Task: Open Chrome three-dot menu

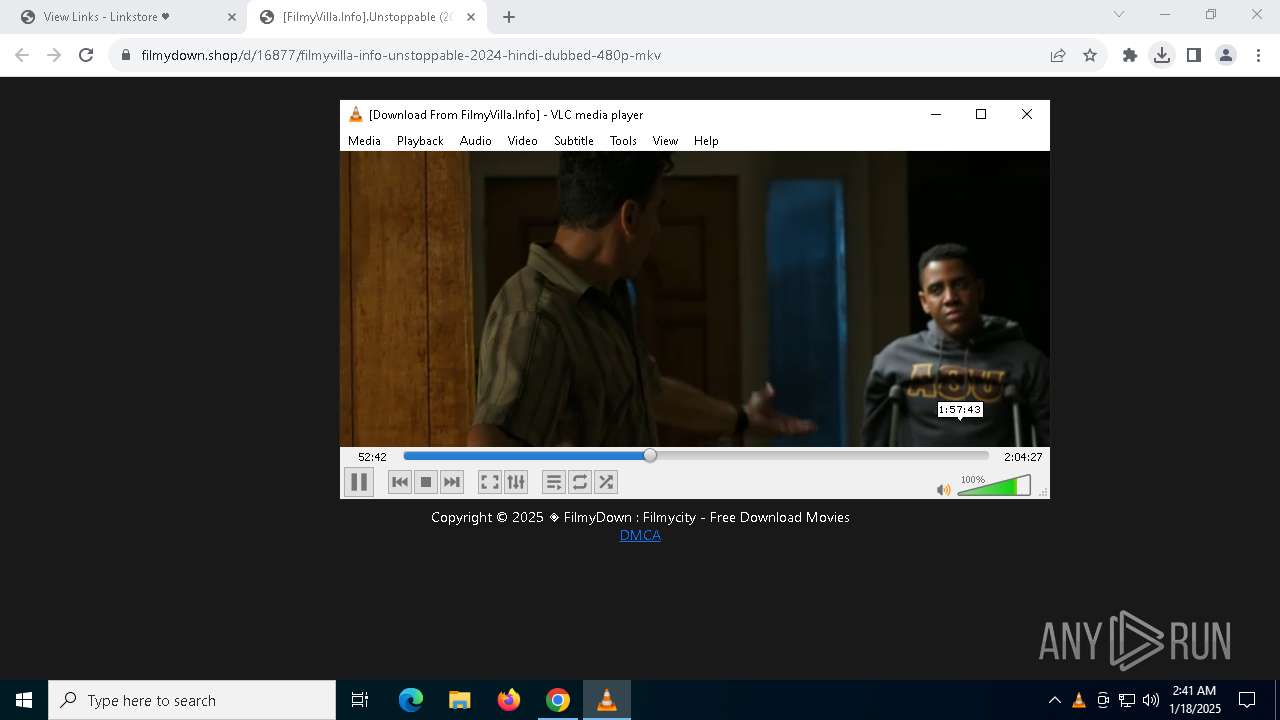Action: pos(1258,55)
